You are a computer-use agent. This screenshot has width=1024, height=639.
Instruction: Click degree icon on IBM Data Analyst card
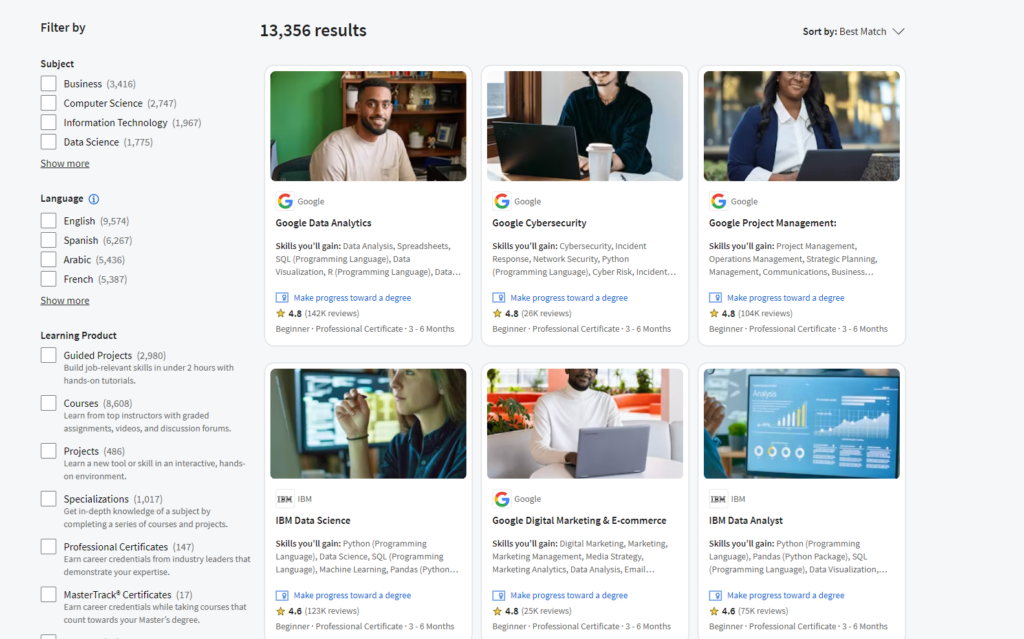[x=716, y=596]
